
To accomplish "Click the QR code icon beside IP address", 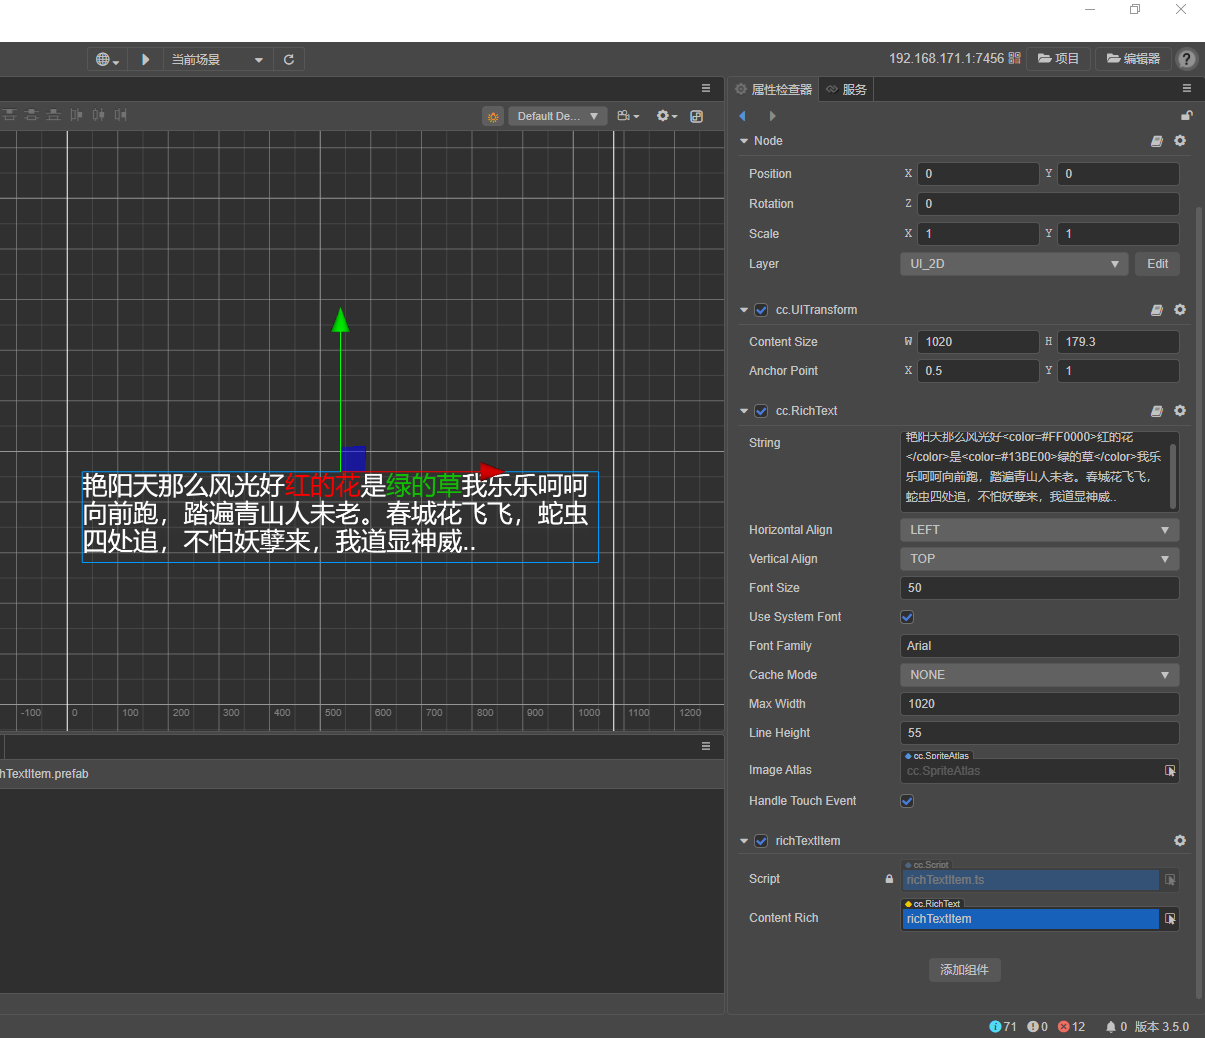I will pyautogui.click(x=1015, y=58).
